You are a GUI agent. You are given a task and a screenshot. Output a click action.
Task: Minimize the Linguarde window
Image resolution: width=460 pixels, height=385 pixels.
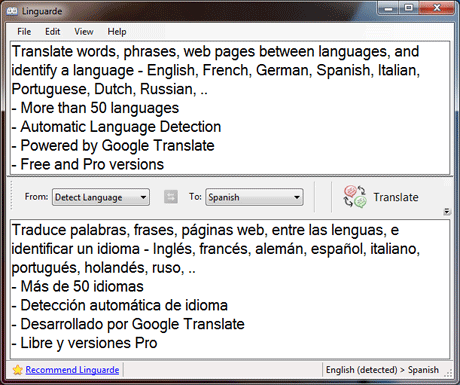[388, 8]
